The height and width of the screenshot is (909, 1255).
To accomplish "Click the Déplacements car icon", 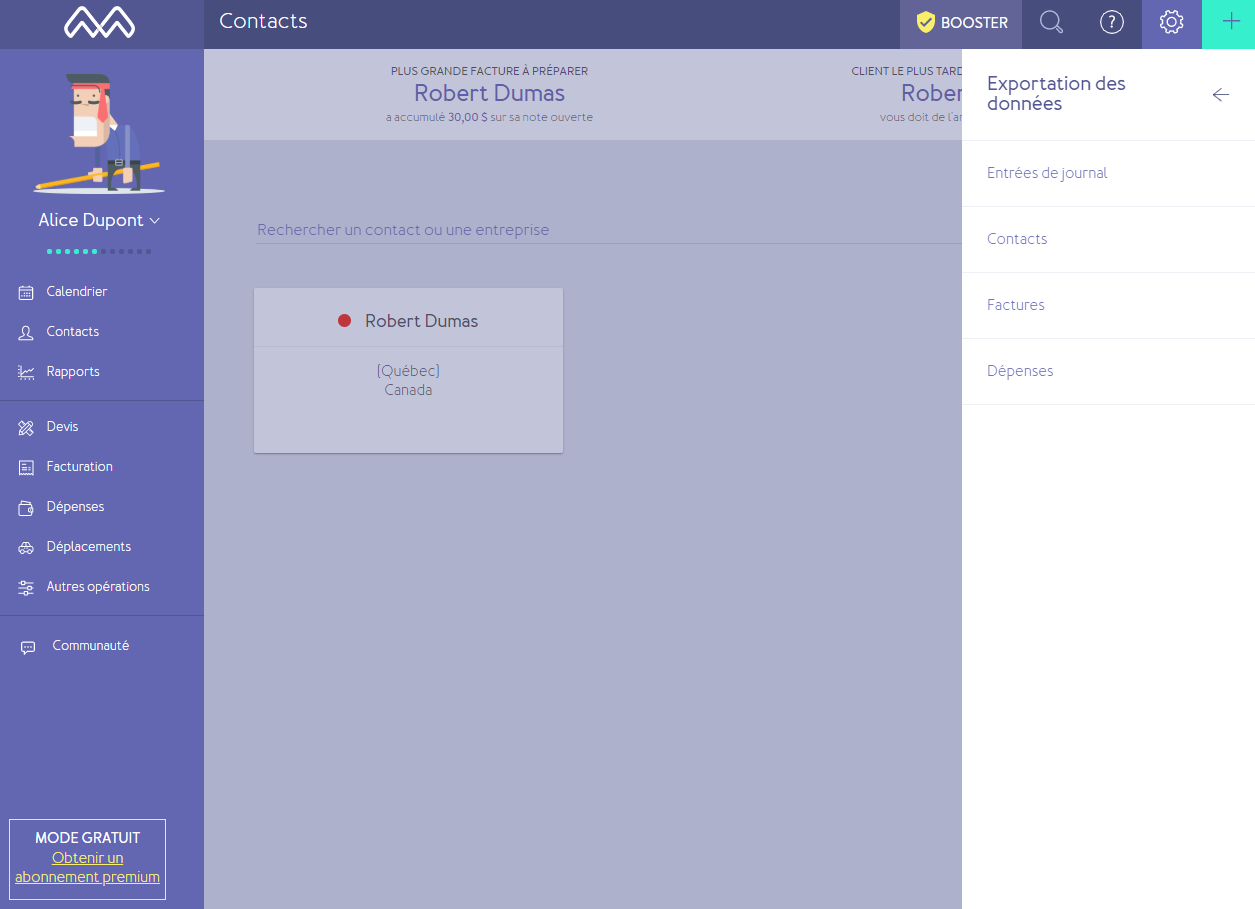I will click(26, 547).
